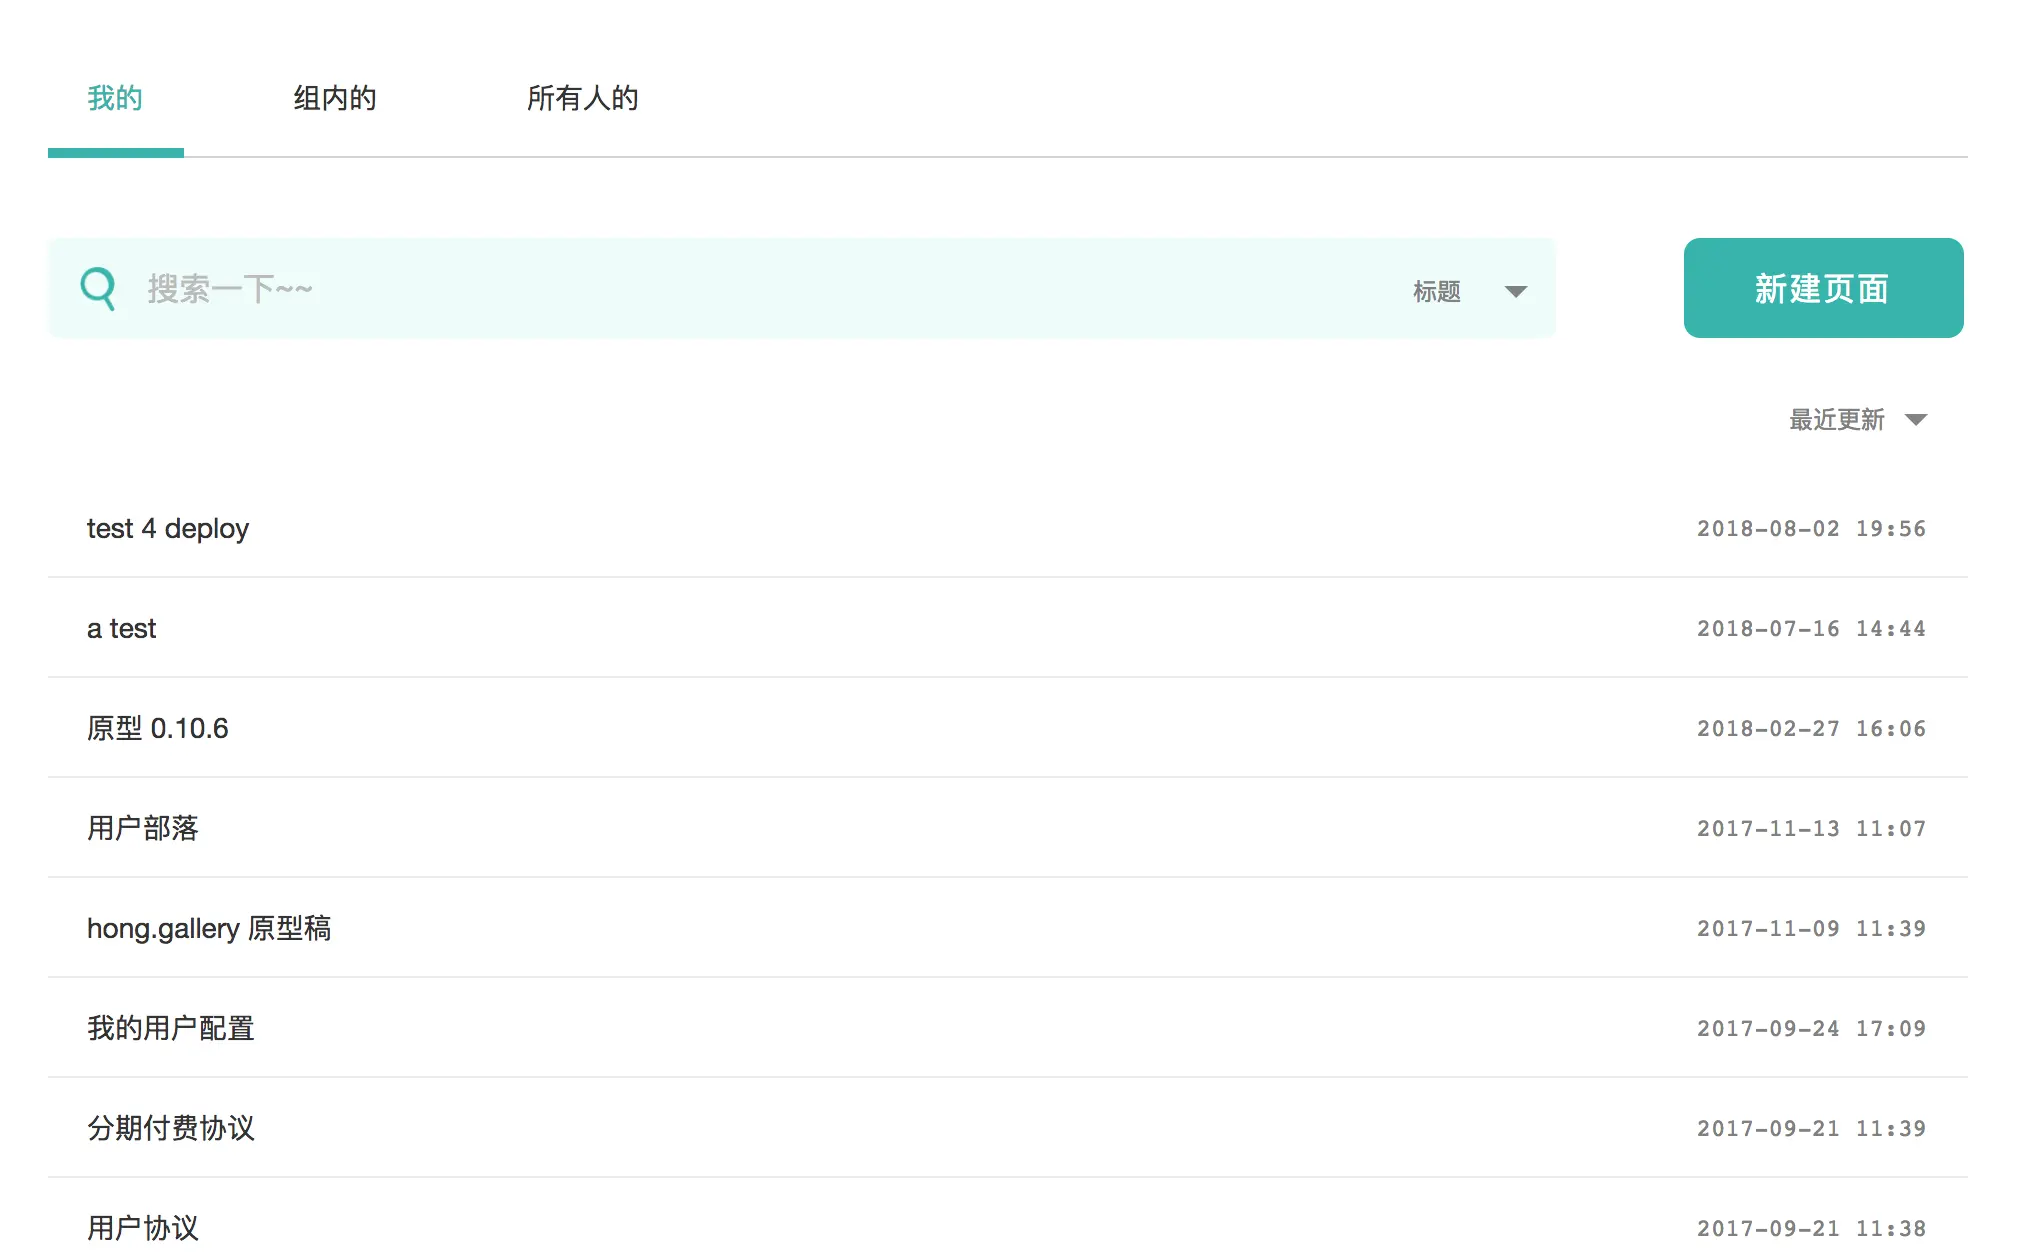Open the 标题 search type dropdown
Image resolution: width=2022 pixels, height=1260 pixels.
1437,291
